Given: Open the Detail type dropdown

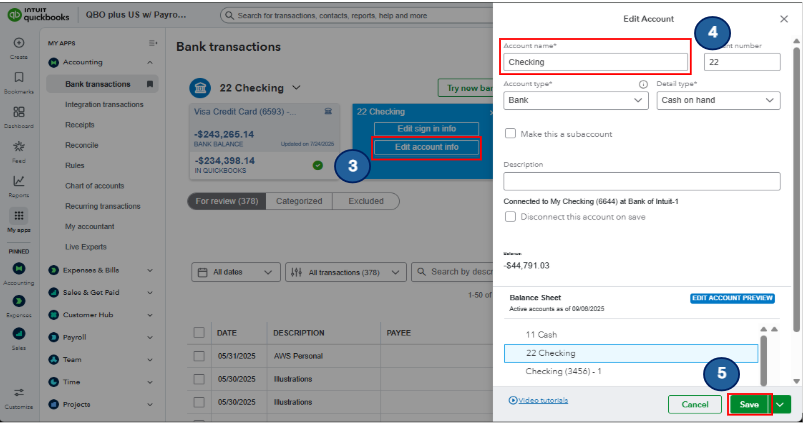Looking at the screenshot, I should click(x=718, y=100).
